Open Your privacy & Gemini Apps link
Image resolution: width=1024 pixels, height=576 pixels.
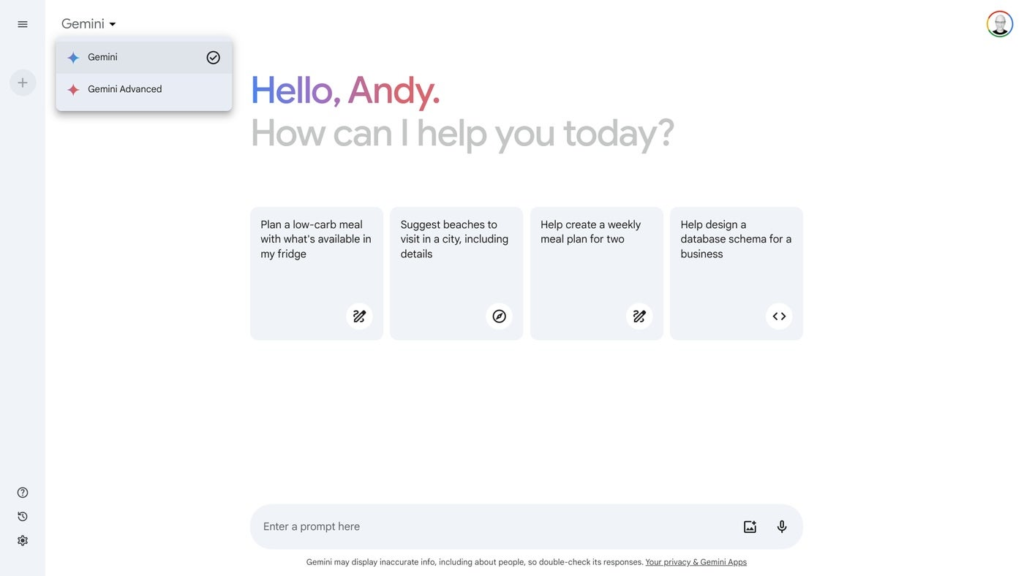(x=696, y=563)
